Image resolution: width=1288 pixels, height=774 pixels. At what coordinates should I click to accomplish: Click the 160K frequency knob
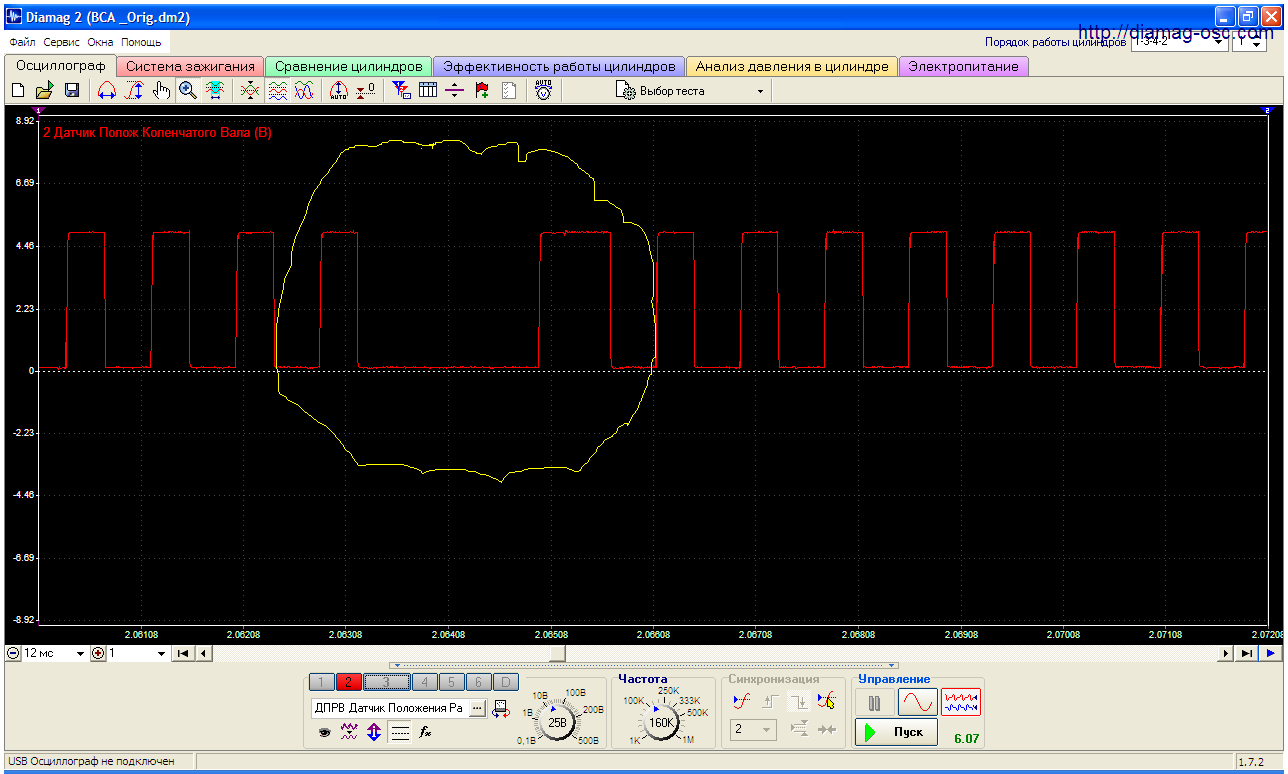660,720
